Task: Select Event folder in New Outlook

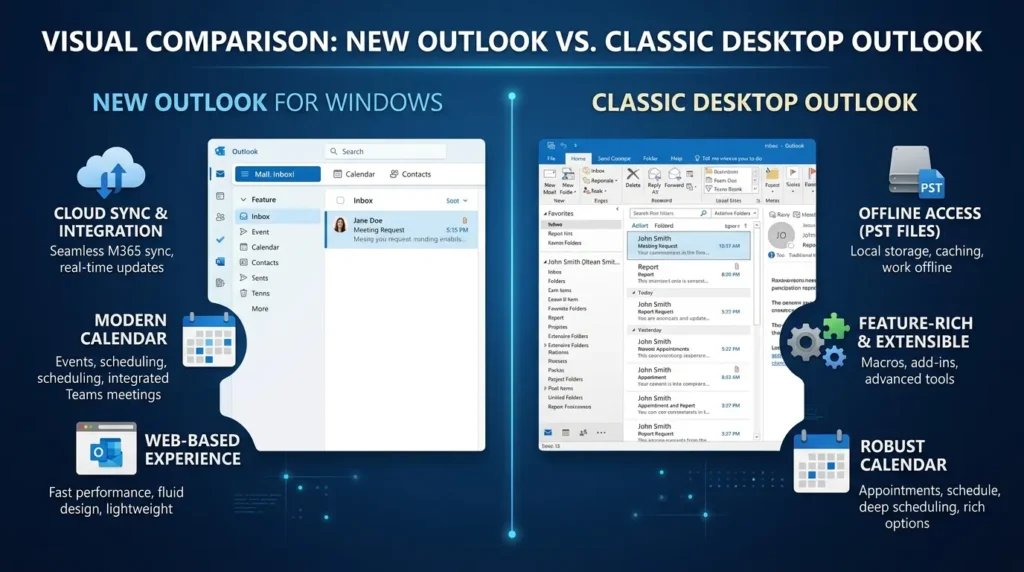Action: tap(255, 232)
